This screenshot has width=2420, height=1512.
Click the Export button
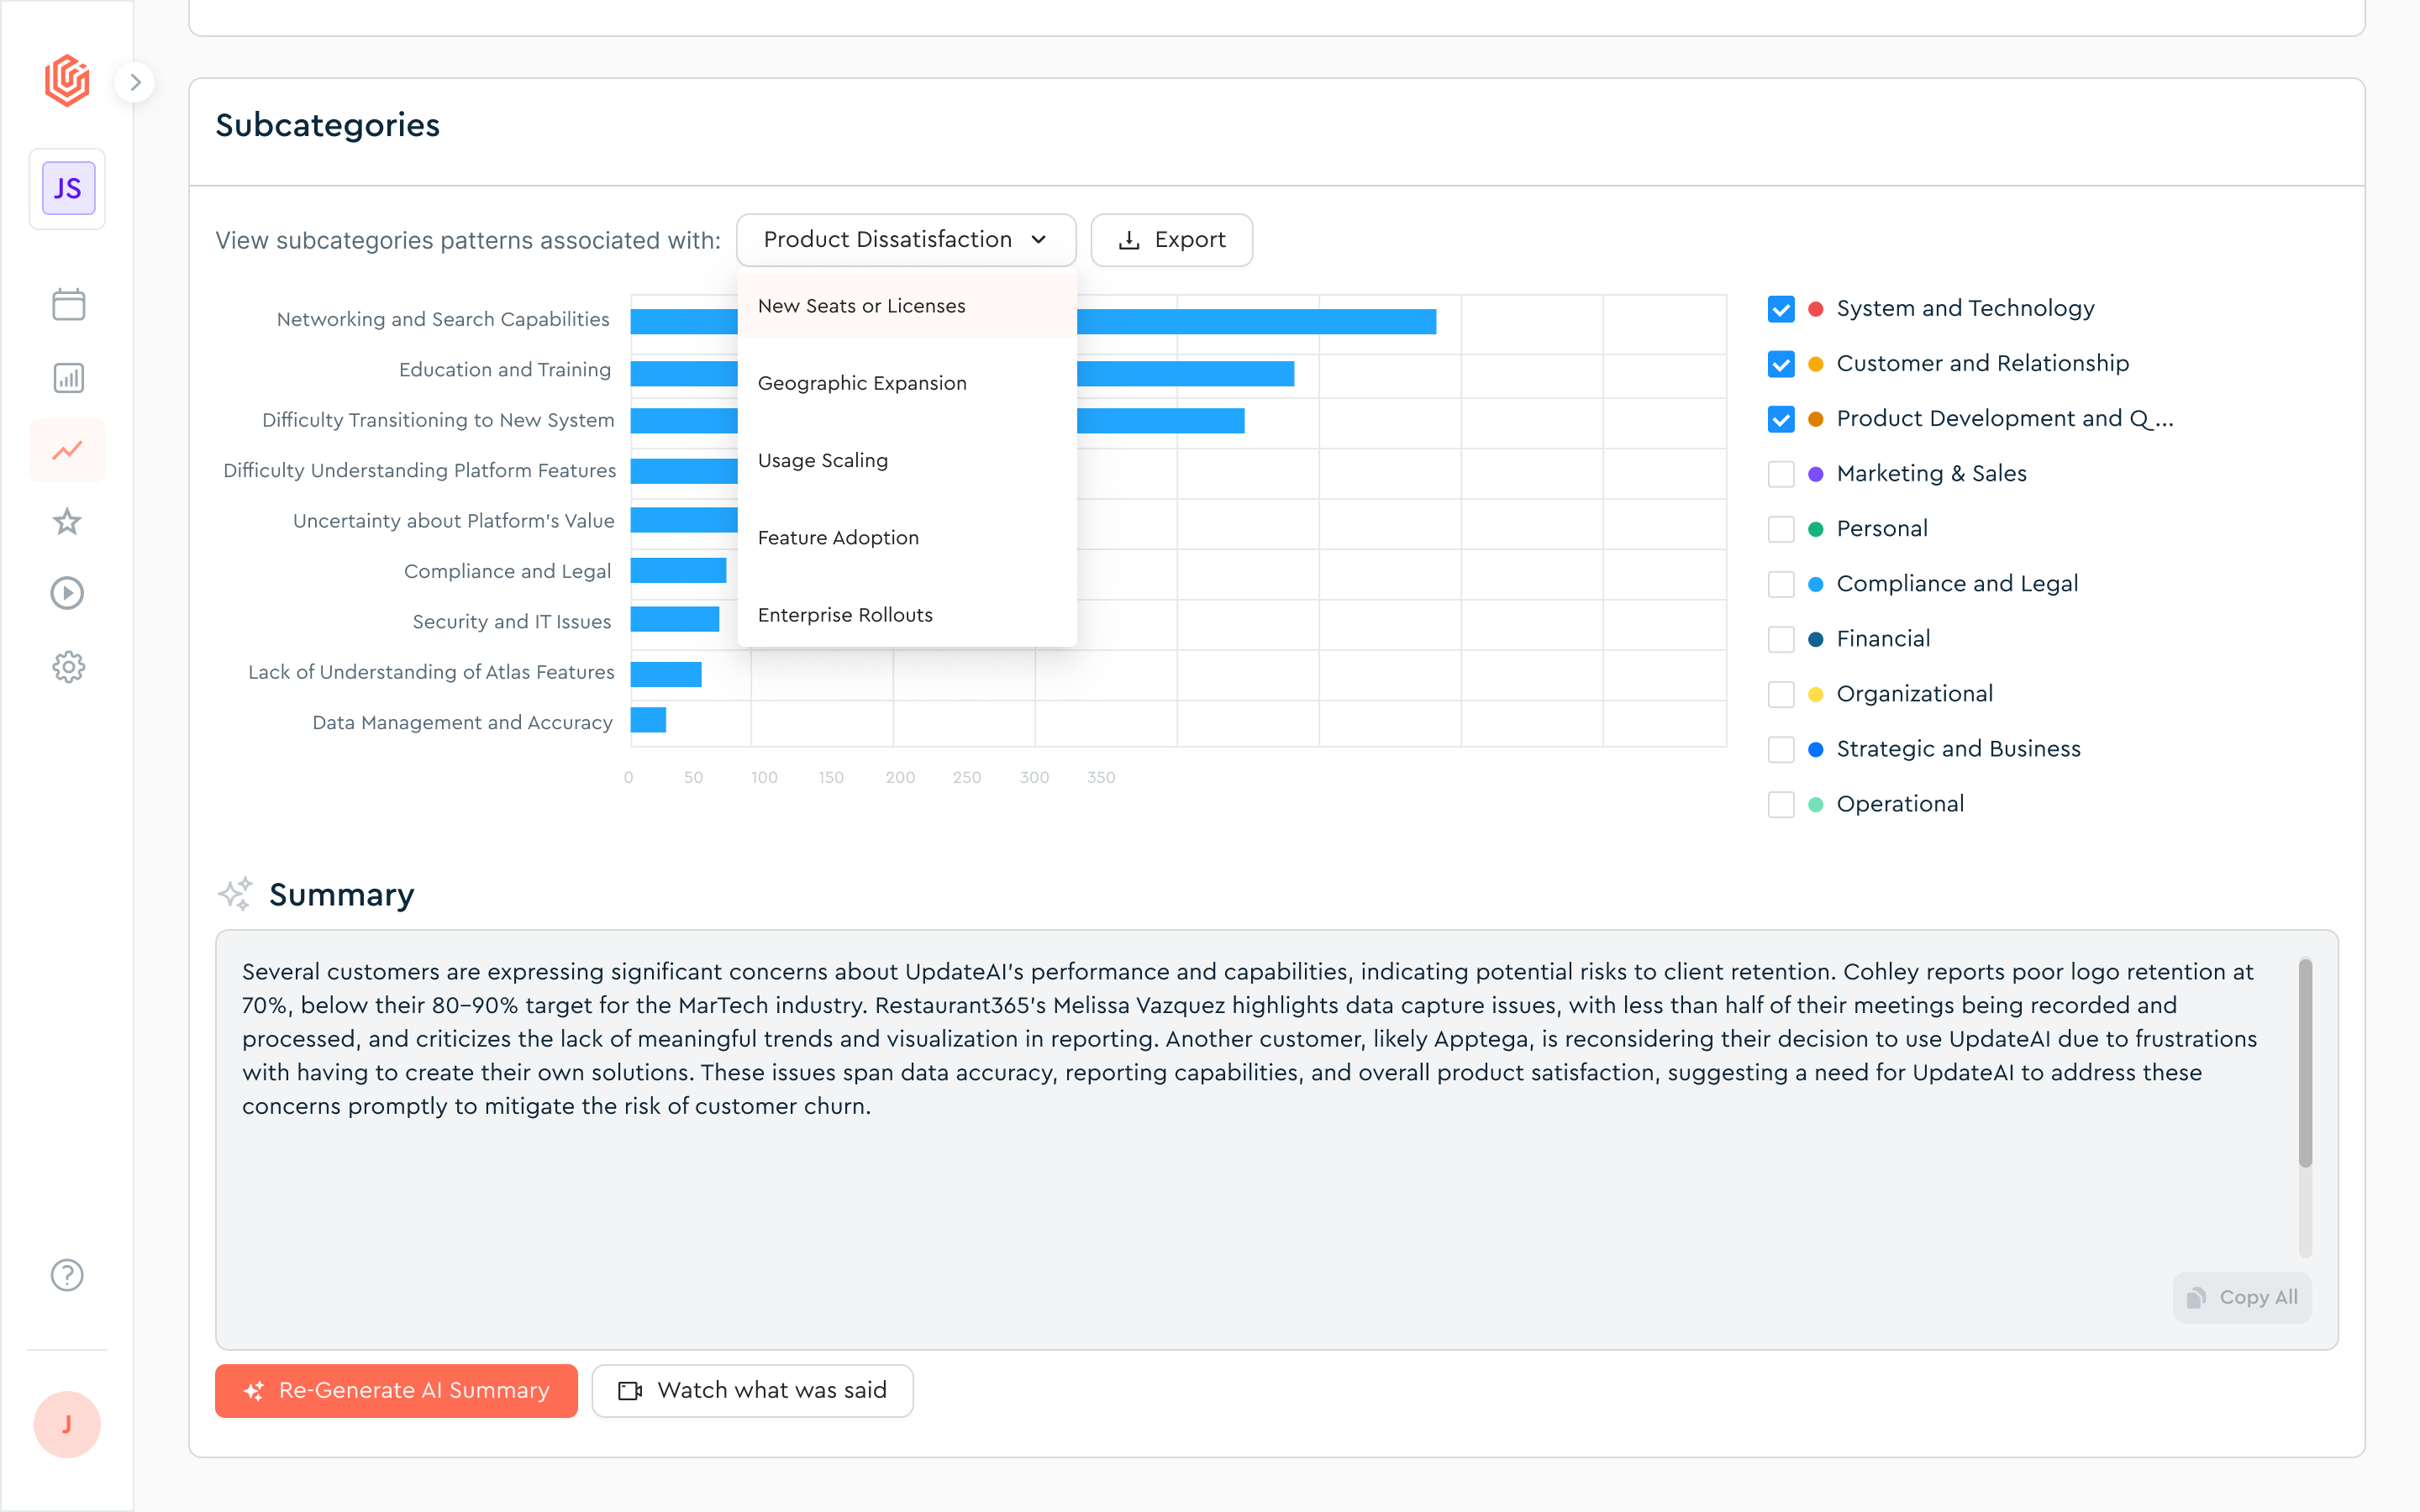point(1171,240)
